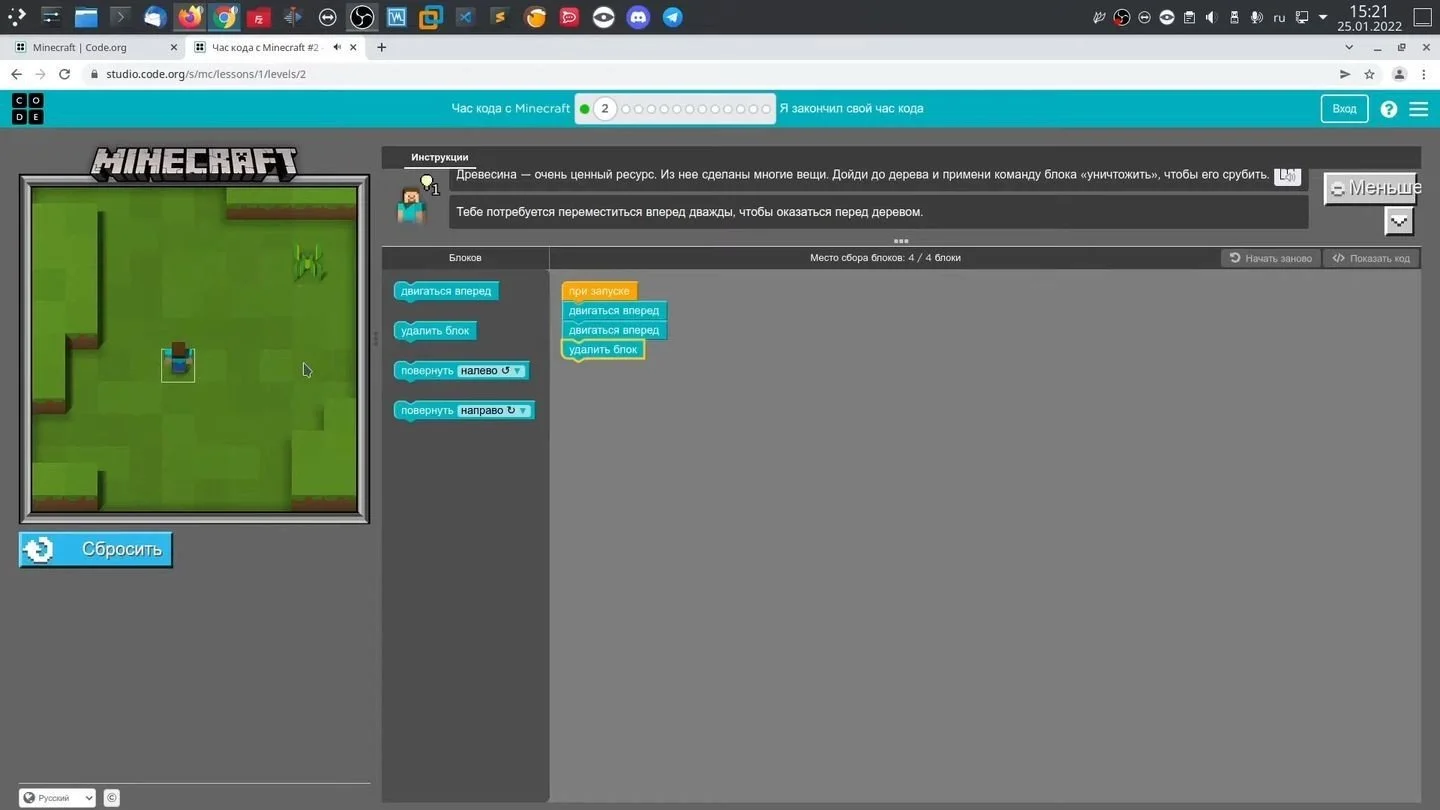The height and width of the screenshot is (810, 1440).
Task: Click the send/share icon in address bar
Action: tap(1345, 74)
